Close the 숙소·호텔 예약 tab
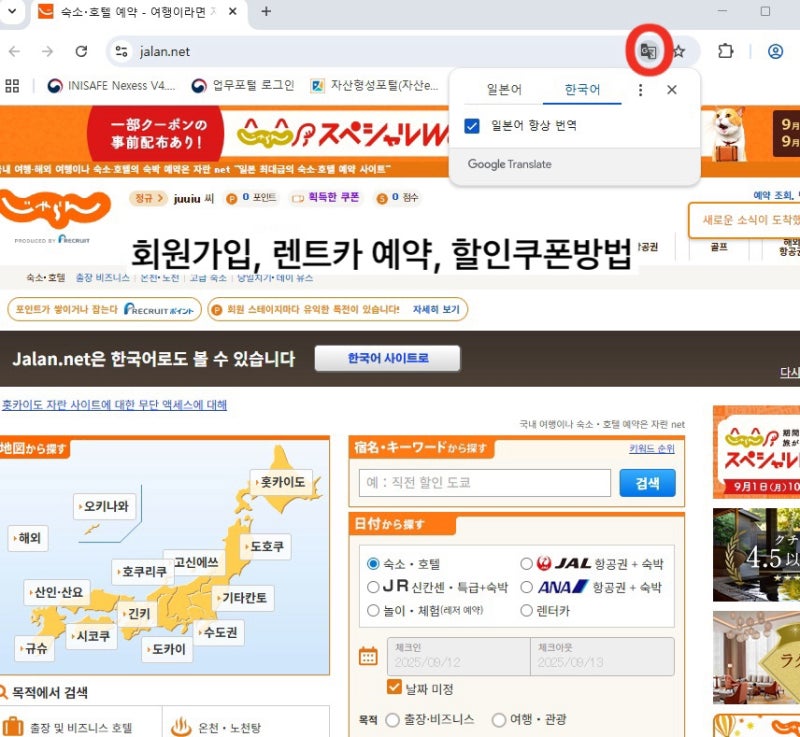 [233, 11]
